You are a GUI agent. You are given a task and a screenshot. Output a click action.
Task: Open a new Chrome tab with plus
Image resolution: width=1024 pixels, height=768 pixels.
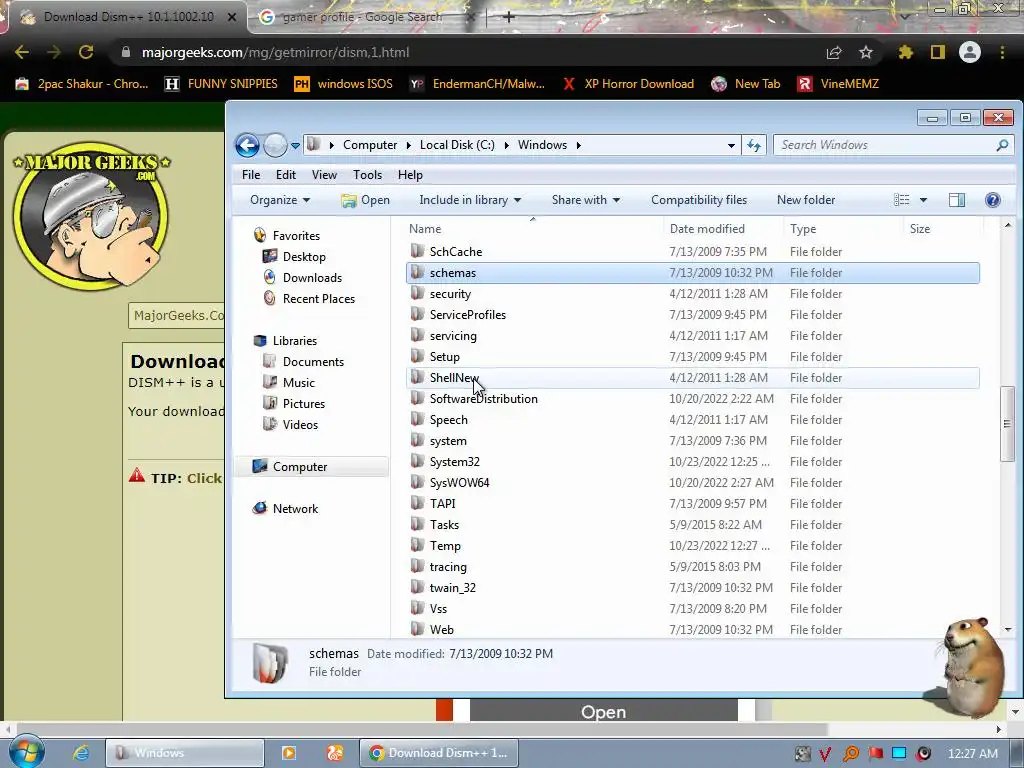[x=509, y=17]
